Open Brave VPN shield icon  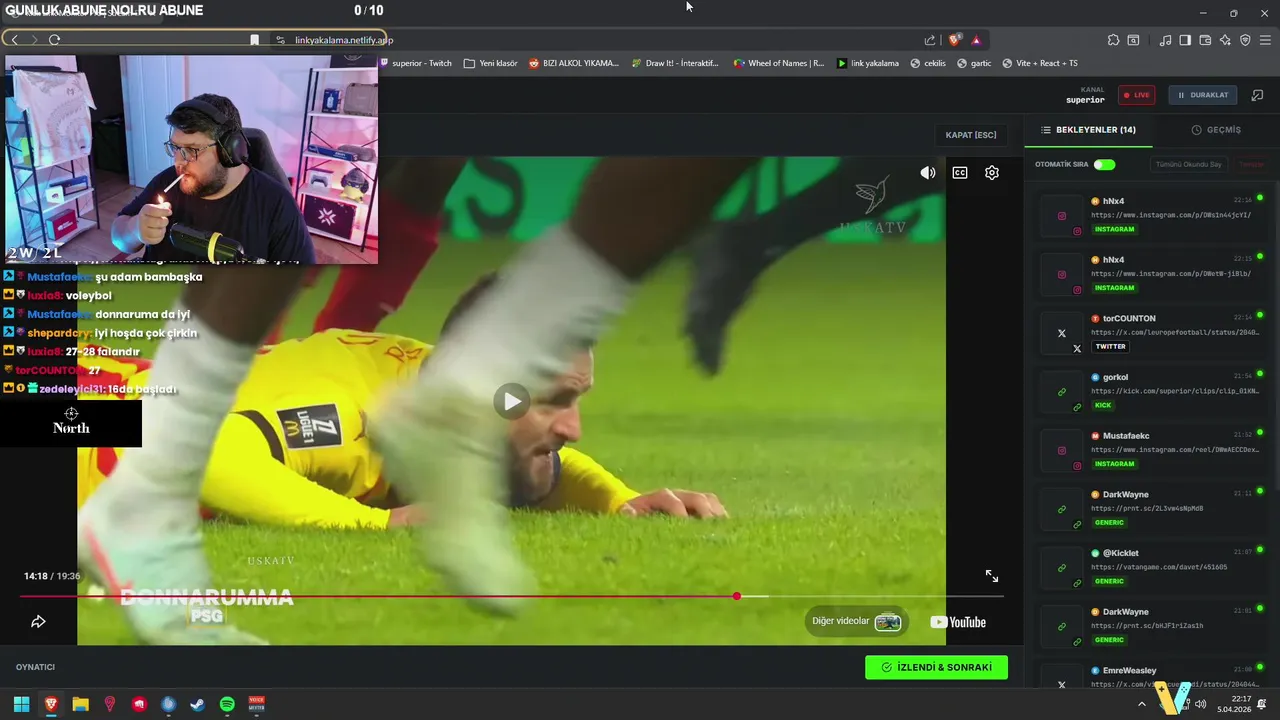1245,40
